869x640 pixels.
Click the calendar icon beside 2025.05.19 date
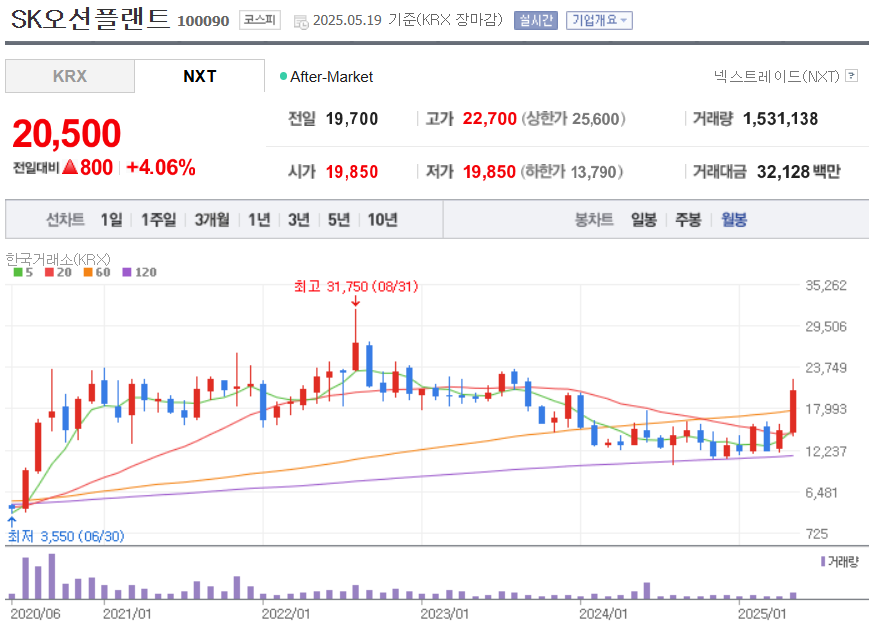pos(301,22)
